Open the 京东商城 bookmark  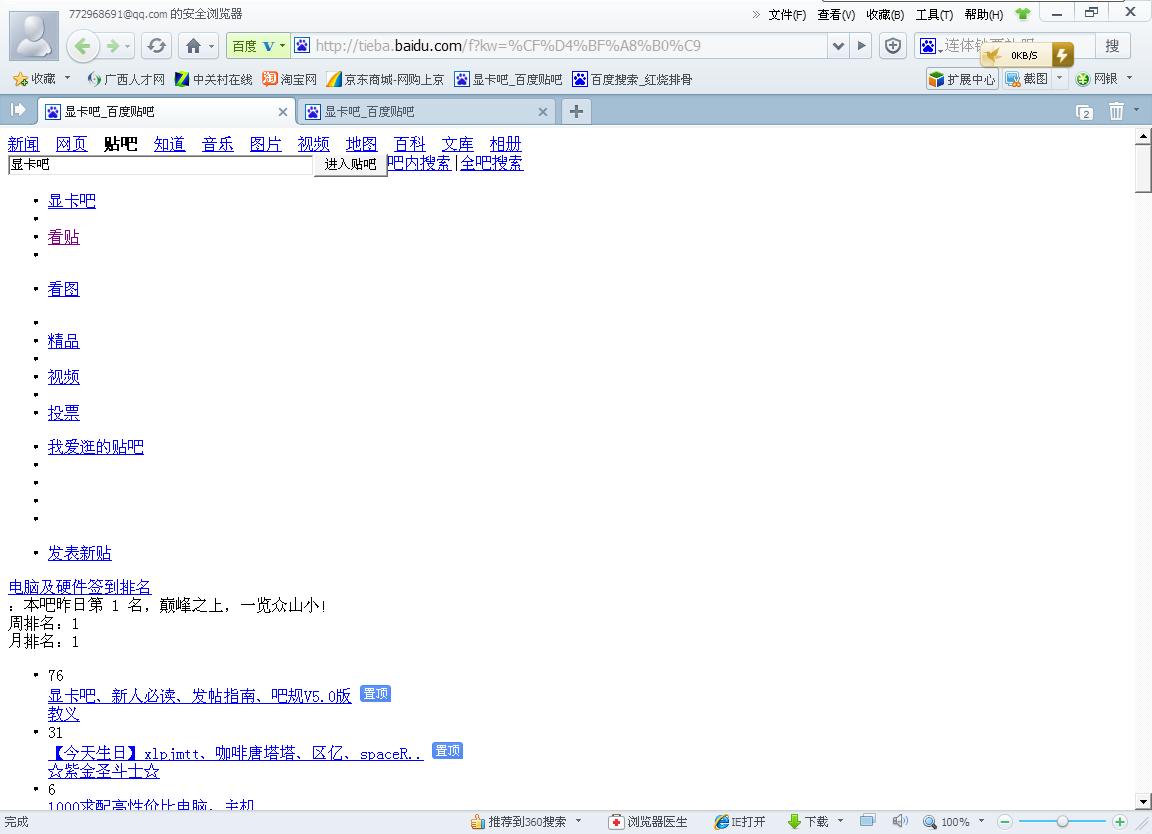(x=385, y=79)
